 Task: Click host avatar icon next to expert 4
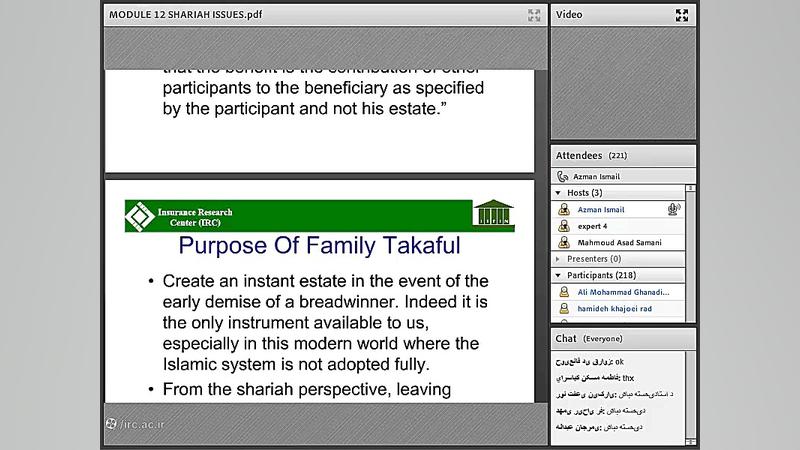point(564,226)
